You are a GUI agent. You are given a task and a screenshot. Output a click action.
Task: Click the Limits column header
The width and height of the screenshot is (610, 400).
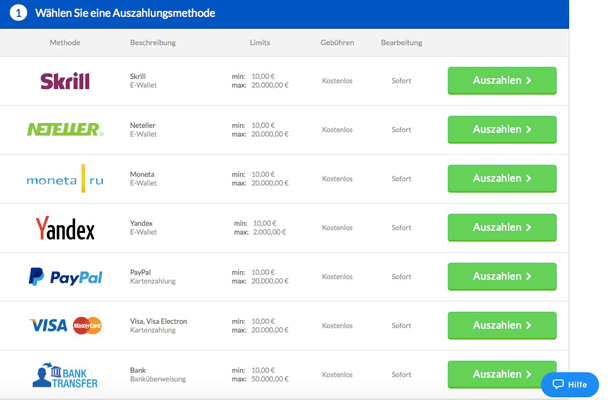click(x=260, y=42)
